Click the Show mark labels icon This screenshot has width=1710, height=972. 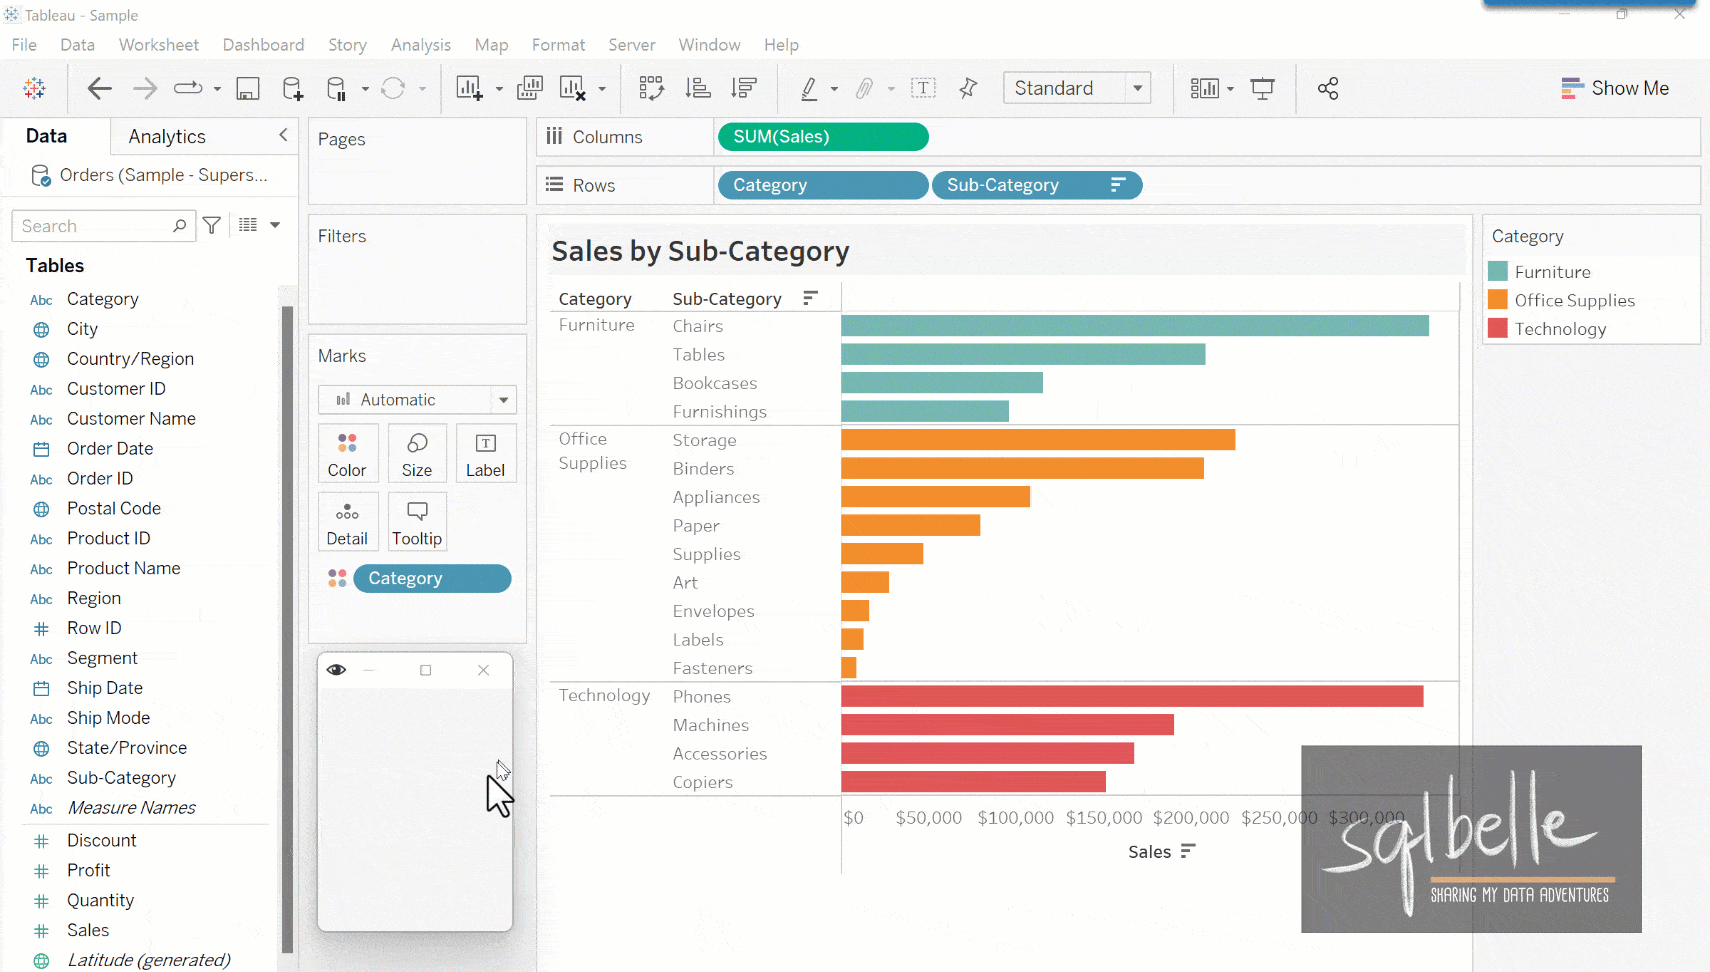924,88
